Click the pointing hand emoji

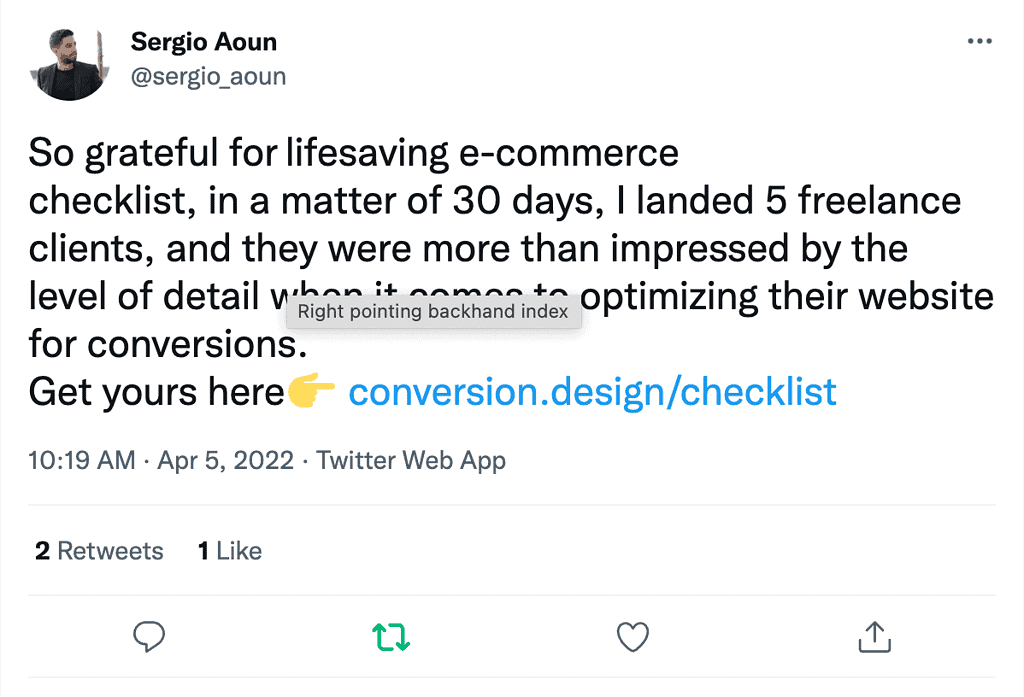(x=312, y=393)
